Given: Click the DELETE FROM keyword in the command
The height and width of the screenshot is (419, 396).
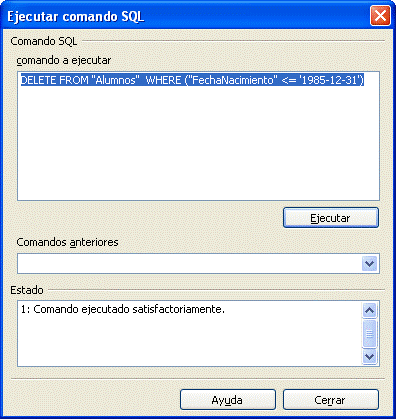Looking at the screenshot, I should coord(55,80).
